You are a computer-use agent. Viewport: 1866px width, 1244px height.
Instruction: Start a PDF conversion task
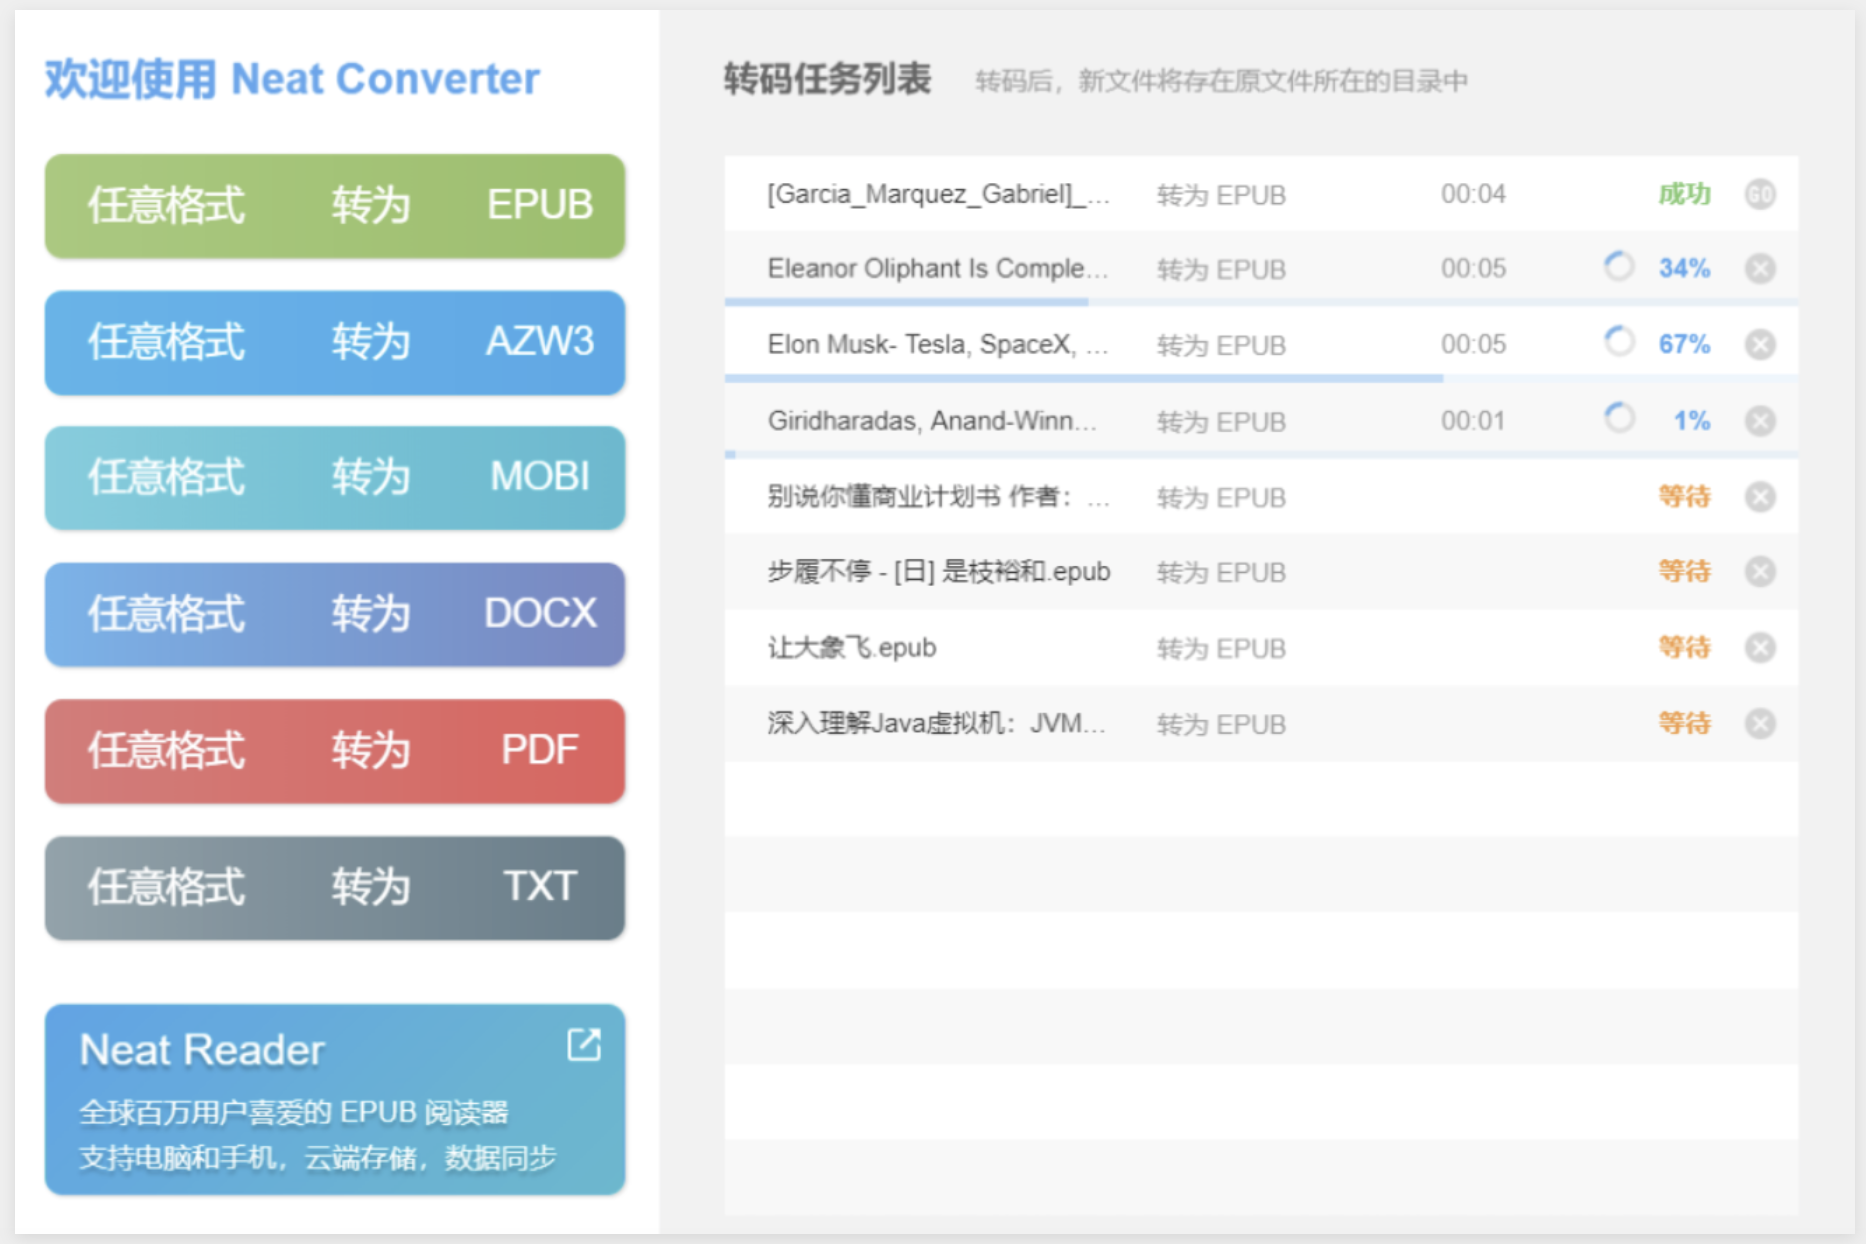[x=334, y=751]
